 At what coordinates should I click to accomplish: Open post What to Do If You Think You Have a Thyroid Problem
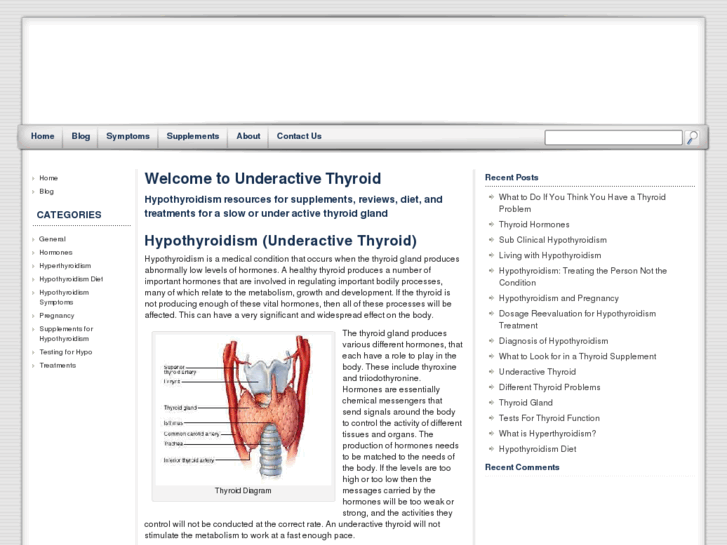582,203
